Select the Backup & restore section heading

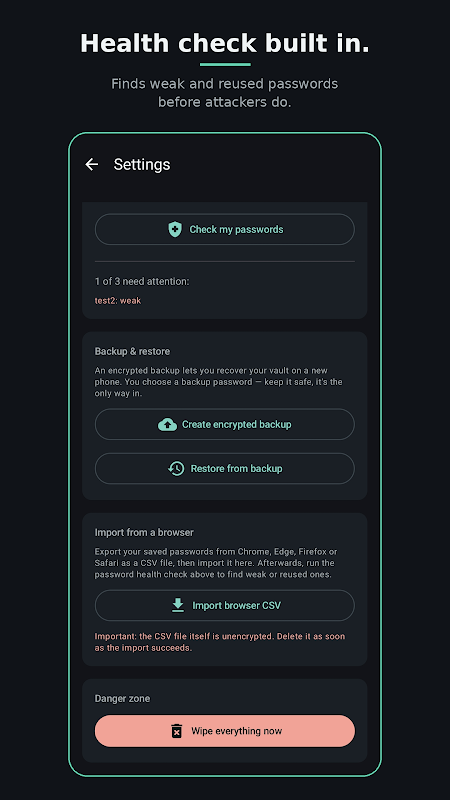tap(132, 351)
